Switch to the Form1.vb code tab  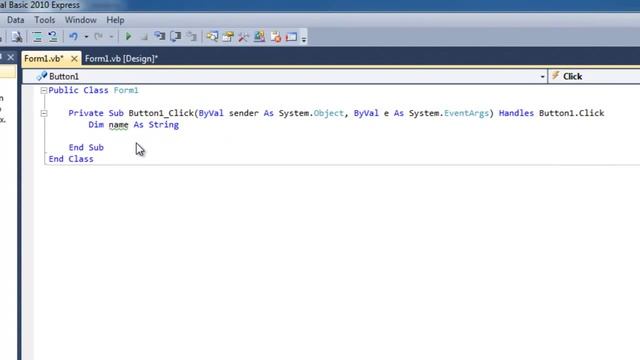[x=44, y=59]
